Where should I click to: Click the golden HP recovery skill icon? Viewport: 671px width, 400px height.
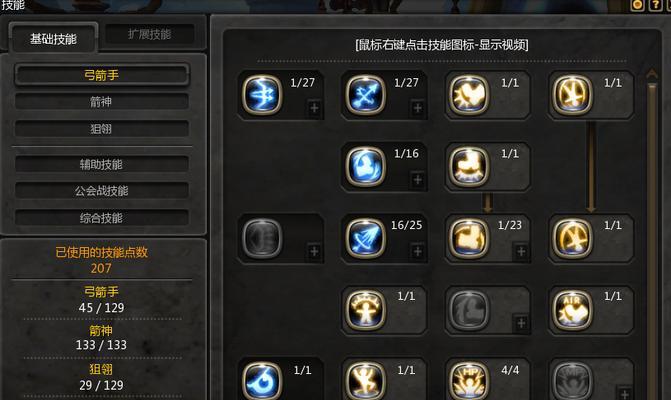[x=469, y=381]
